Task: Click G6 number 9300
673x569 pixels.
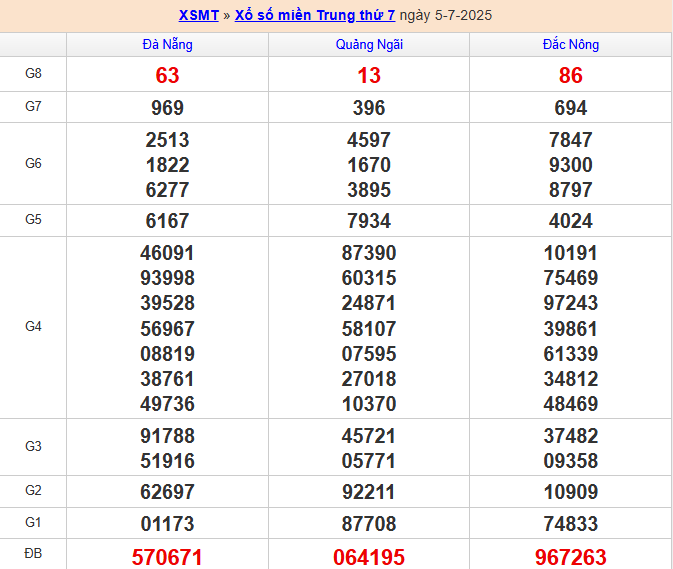Action: [571, 165]
